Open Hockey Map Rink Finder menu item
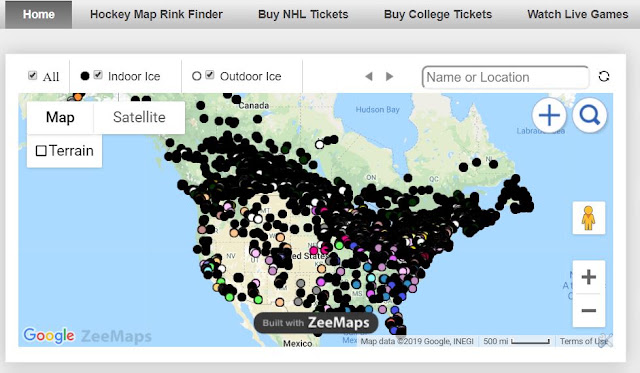The image size is (640, 373). click(x=156, y=14)
